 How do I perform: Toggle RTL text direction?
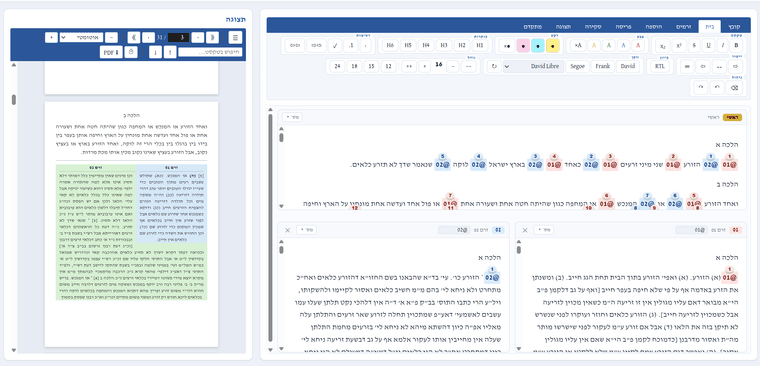coord(660,66)
